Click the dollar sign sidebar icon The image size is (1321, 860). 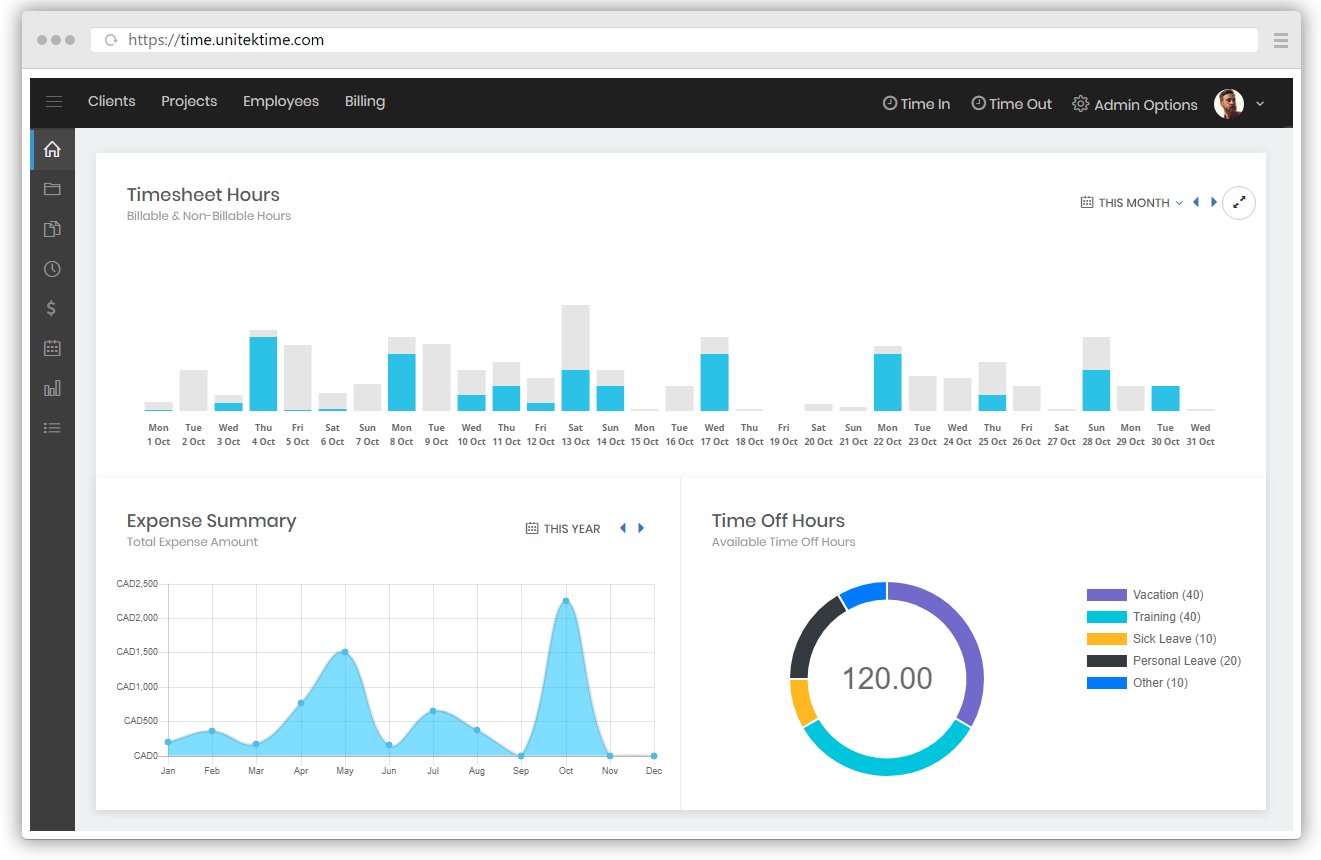(x=52, y=308)
